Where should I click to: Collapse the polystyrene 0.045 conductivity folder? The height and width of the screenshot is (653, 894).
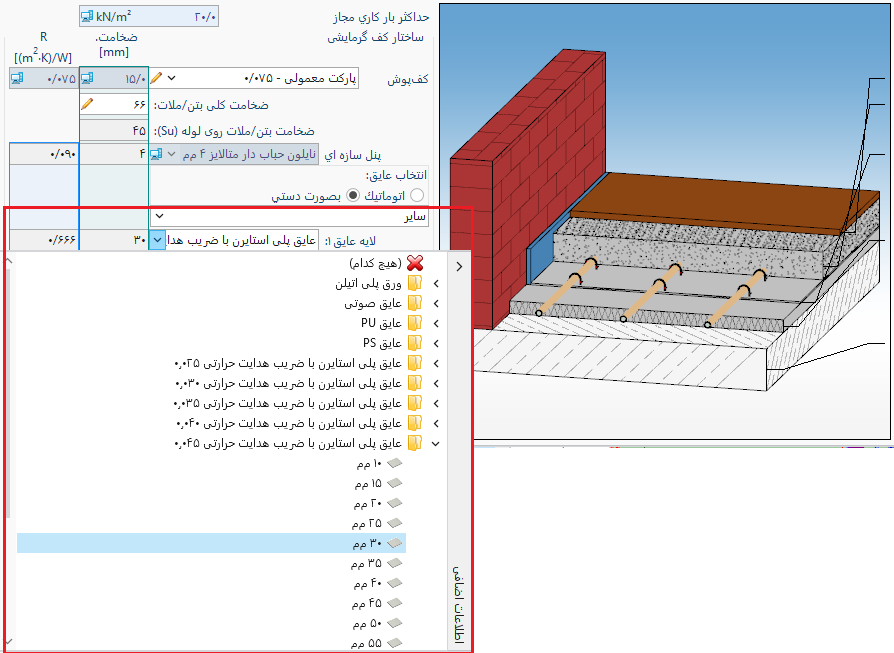[436, 442]
